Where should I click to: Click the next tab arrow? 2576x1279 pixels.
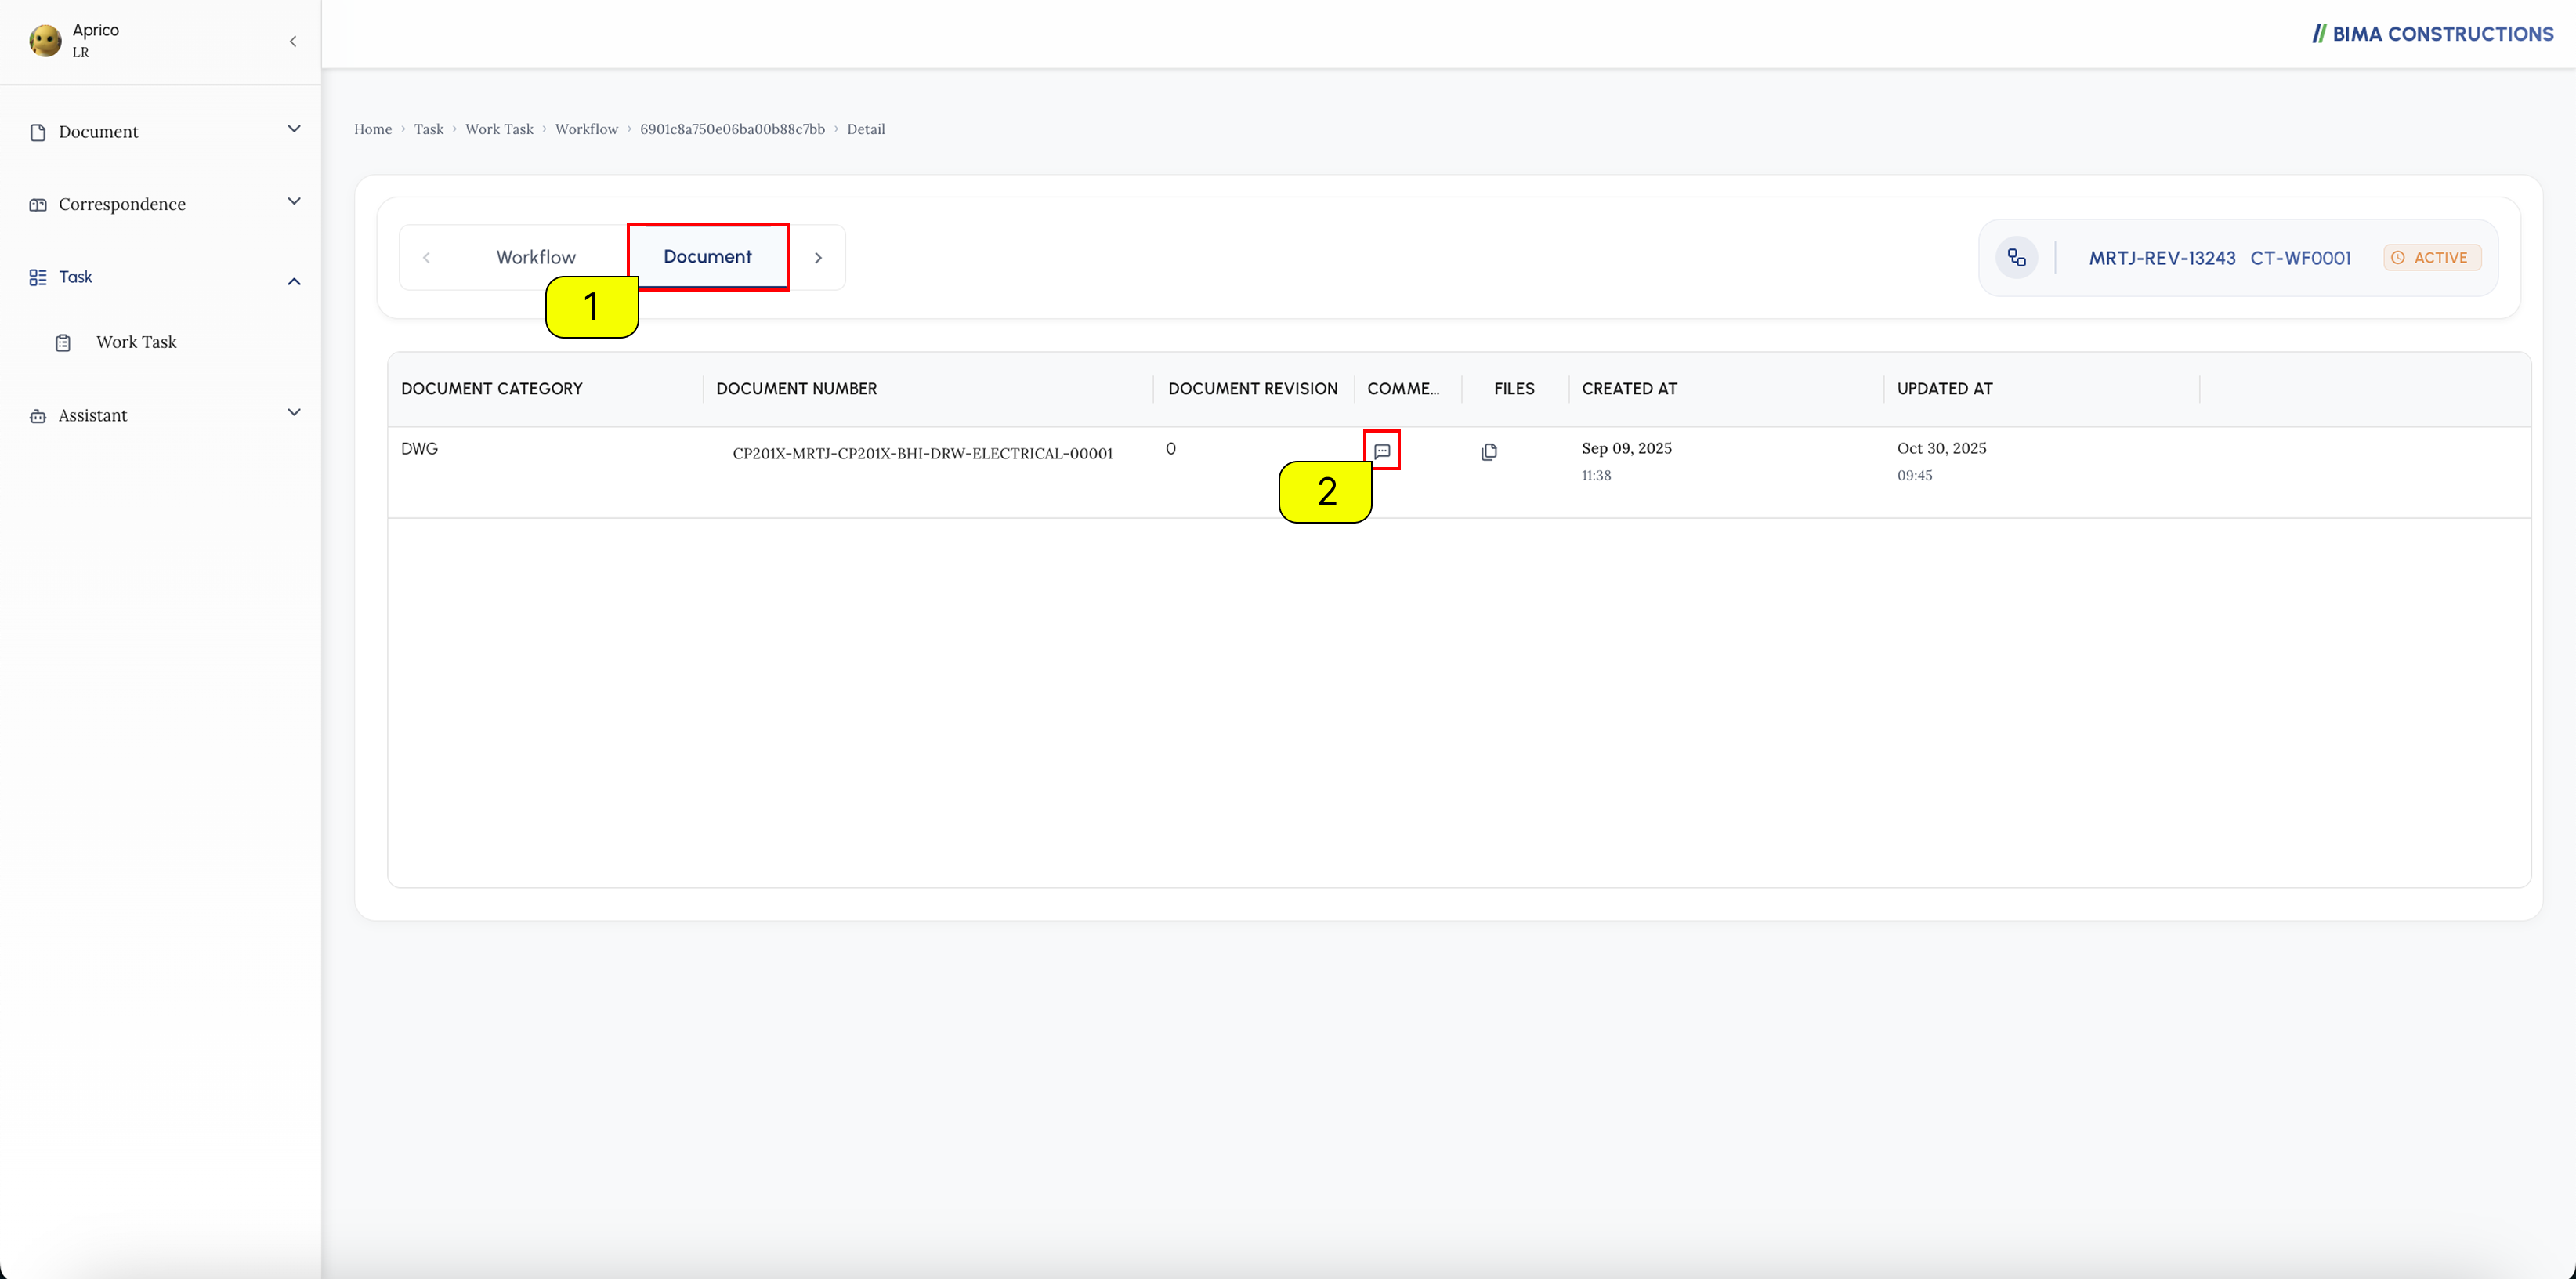[818, 258]
